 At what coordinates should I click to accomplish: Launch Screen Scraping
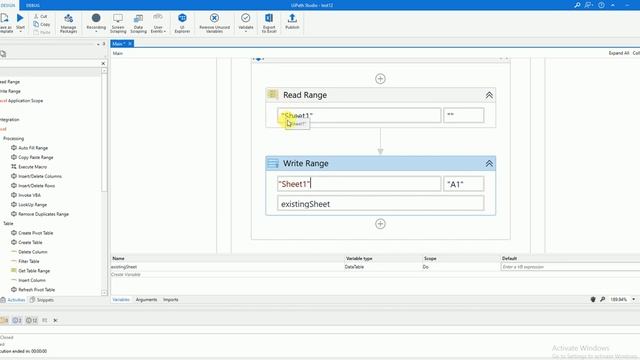pos(118,23)
